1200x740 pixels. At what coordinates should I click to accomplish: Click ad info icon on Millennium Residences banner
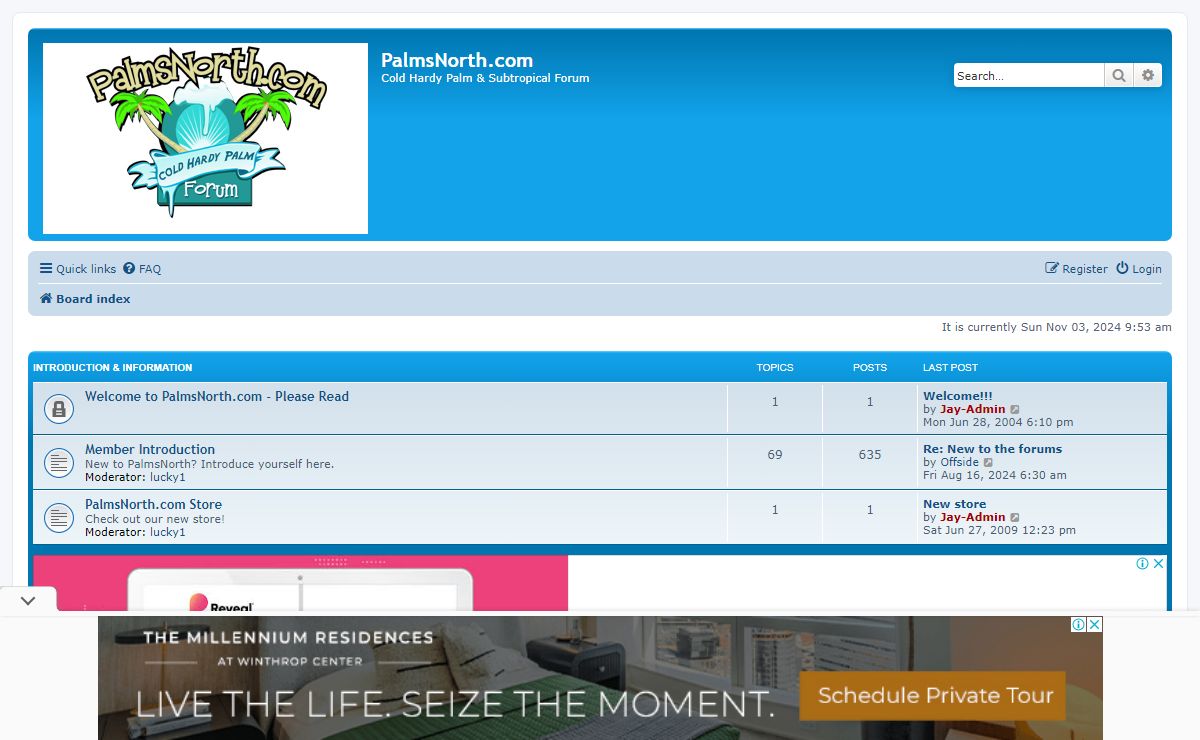click(1080, 624)
